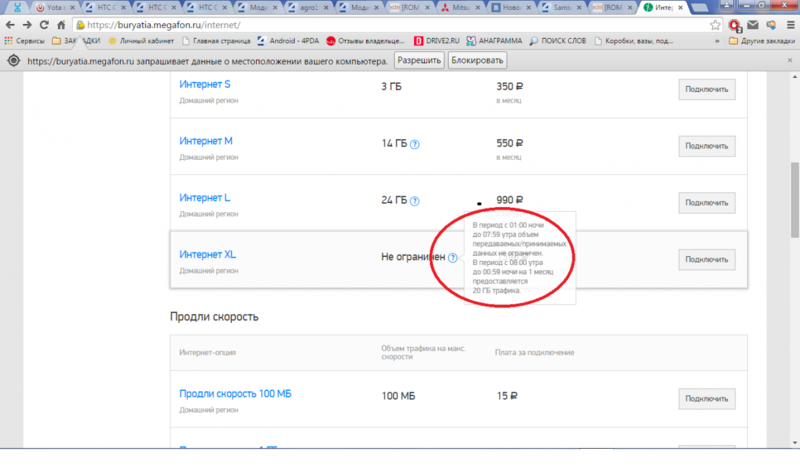Open the browser home page
This screenshot has height=468, width=800.
61,24
